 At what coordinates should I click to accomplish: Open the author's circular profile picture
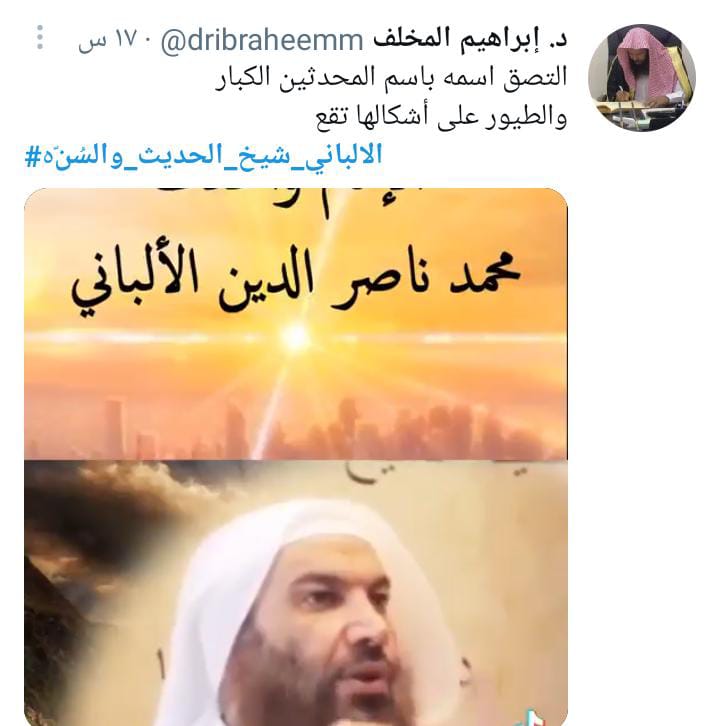(642, 77)
